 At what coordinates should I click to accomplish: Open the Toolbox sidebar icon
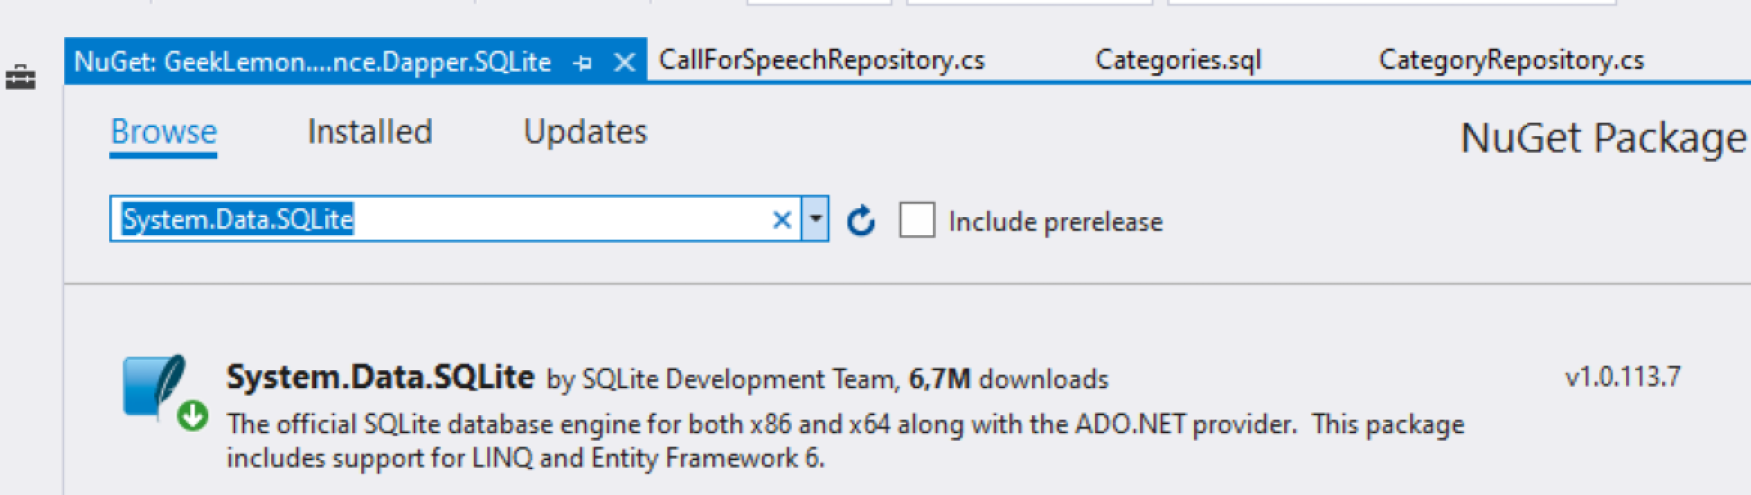(x=20, y=76)
